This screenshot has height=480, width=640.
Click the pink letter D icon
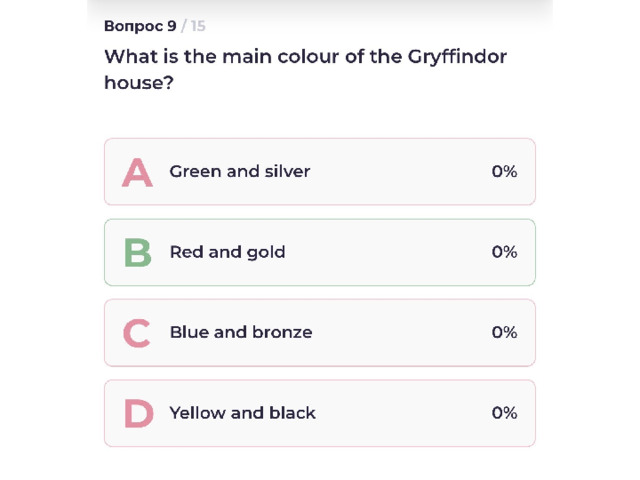[139, 414]
